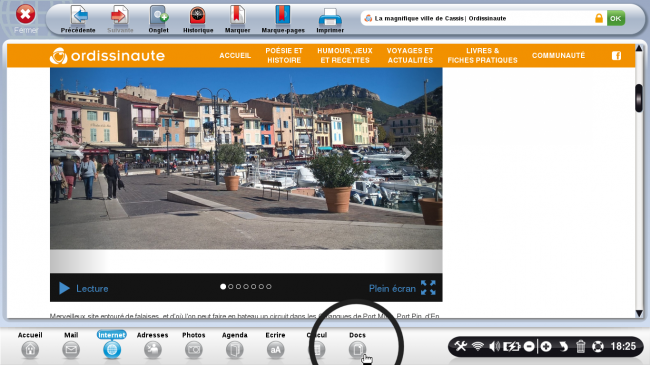Print the page with Imprimer
Image resolution: width=650 pixels, height=365 pixels.
(330, 19)
